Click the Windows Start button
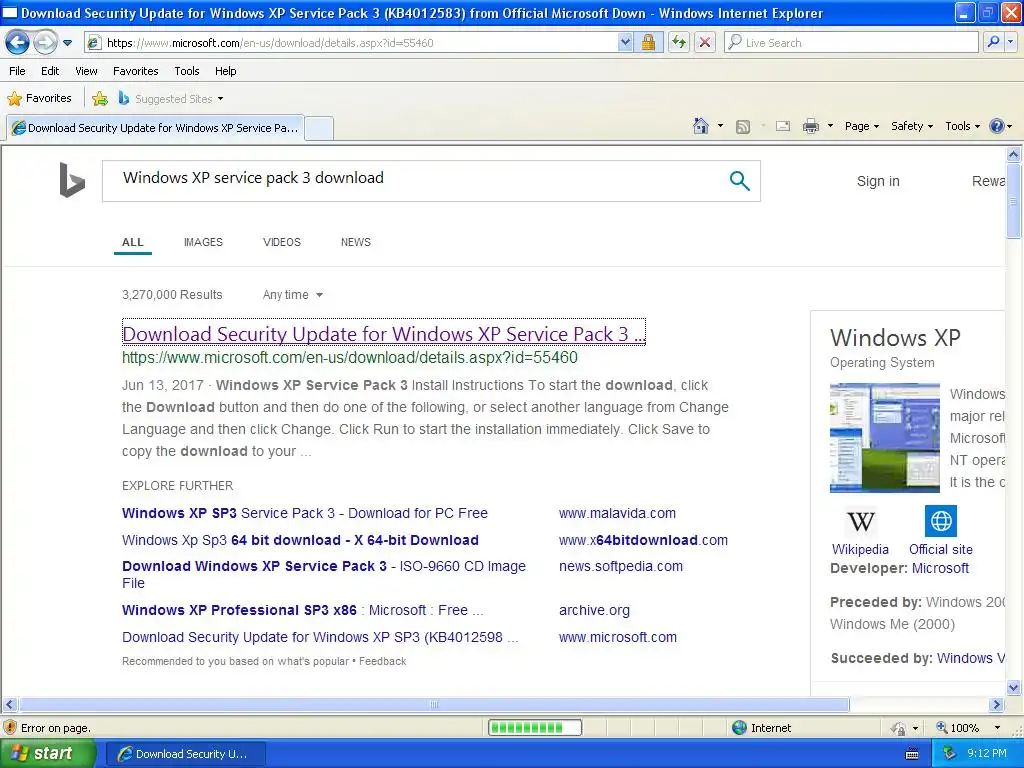This screenshot has width=1024, height=768. click(x=48, y=754)
